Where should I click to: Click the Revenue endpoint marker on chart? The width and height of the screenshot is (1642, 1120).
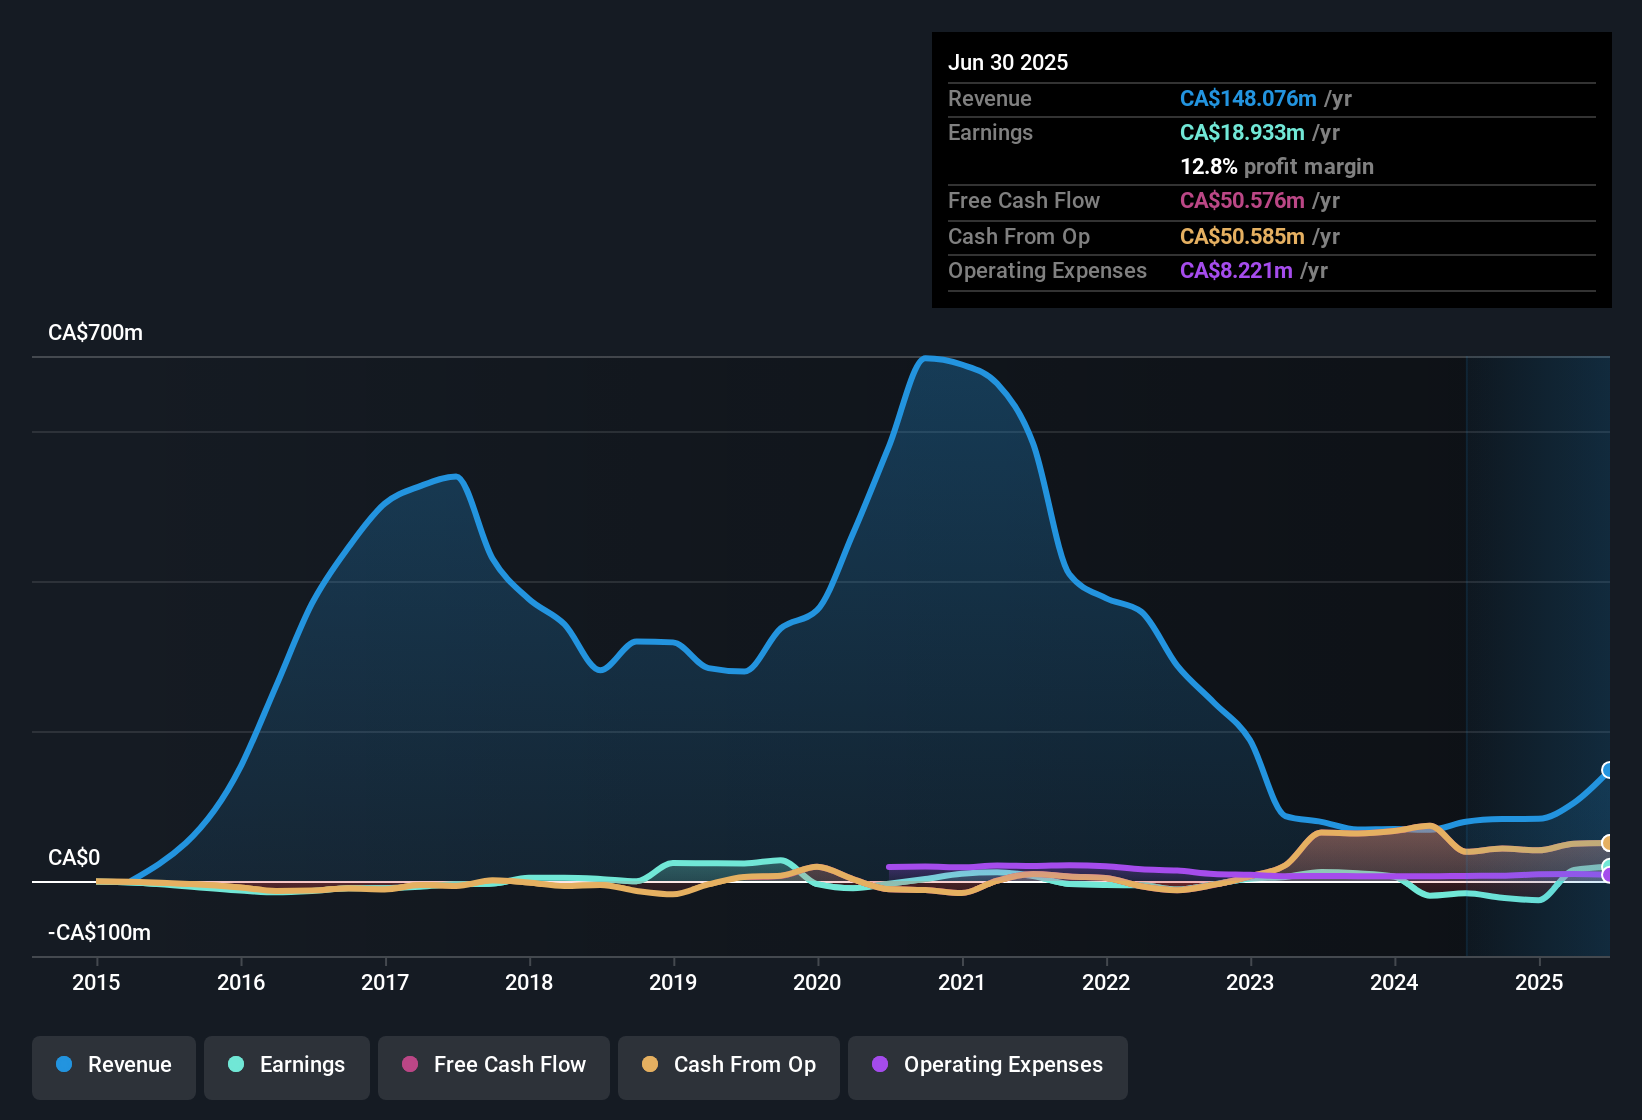tap(1608, 770)
